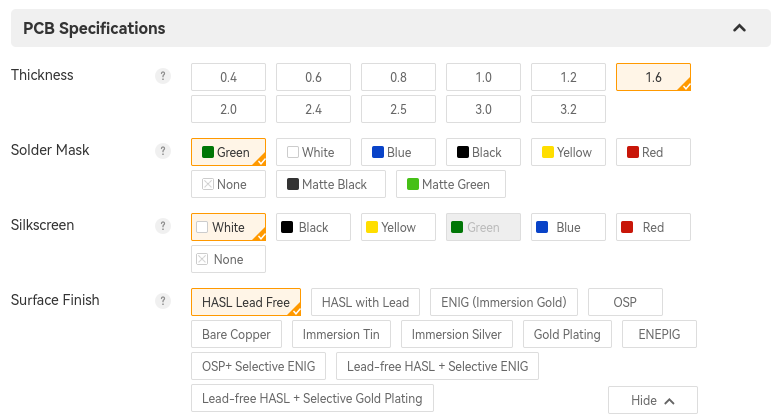782x420 pixels.
Task: Open the Silkscreen help question mark icon
Action: pyautogui.click(x=163, y=226)
